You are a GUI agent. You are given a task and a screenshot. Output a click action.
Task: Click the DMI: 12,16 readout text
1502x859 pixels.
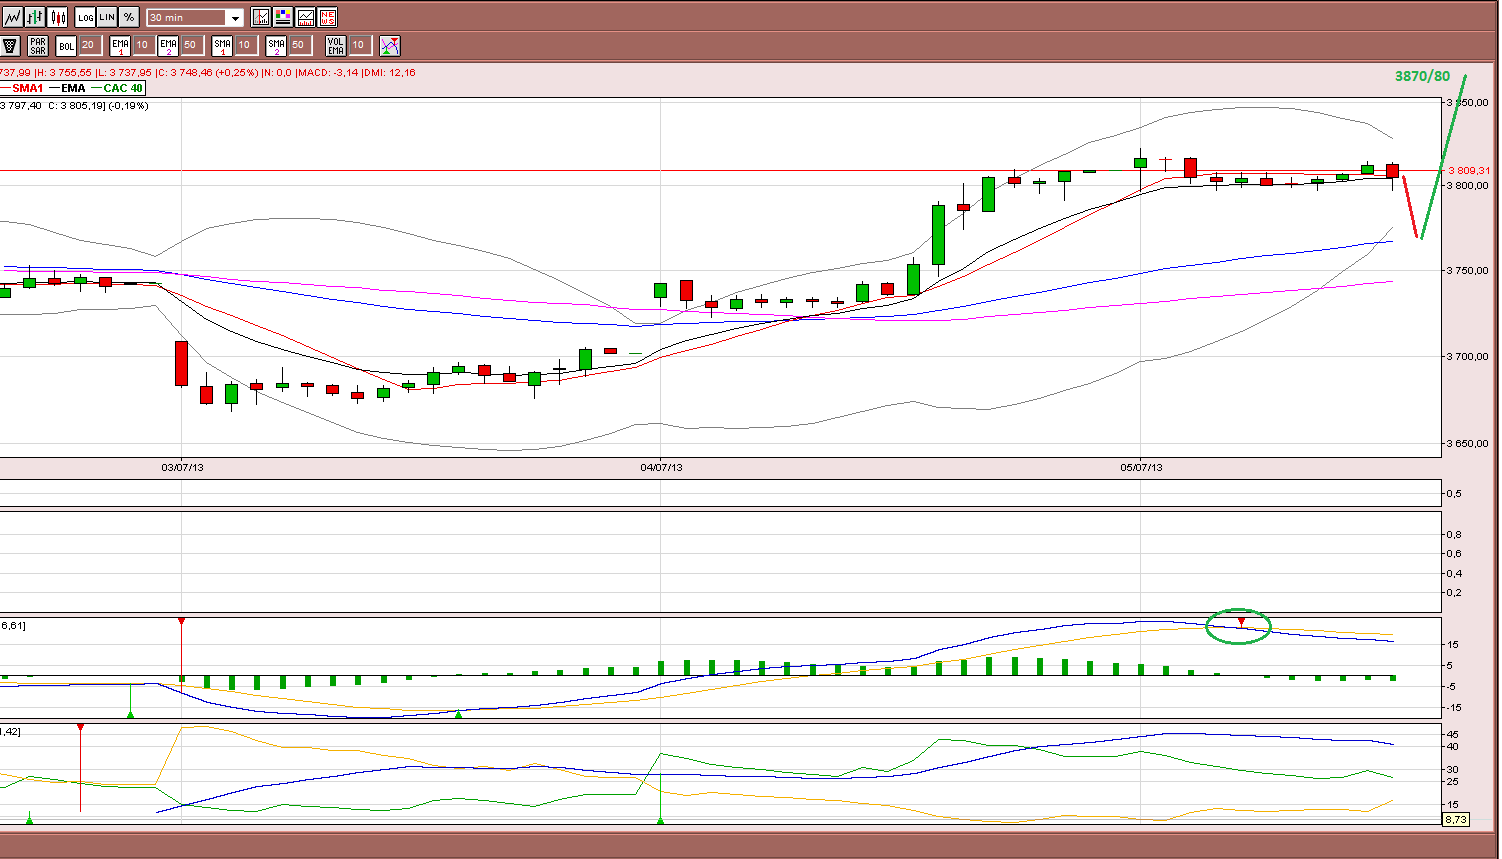(x=390, y=73)
